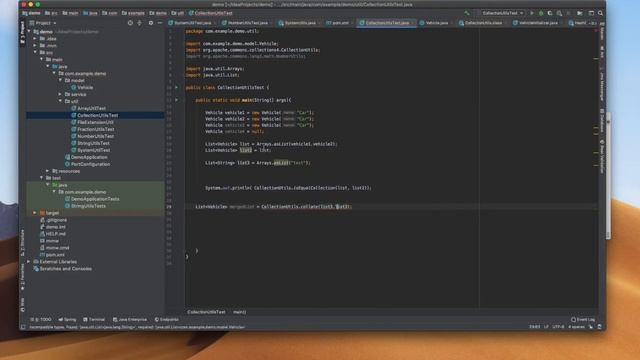
Task: Hide the Project panel with minus icon
Action: pyautogui.click(x=160, y=23)
